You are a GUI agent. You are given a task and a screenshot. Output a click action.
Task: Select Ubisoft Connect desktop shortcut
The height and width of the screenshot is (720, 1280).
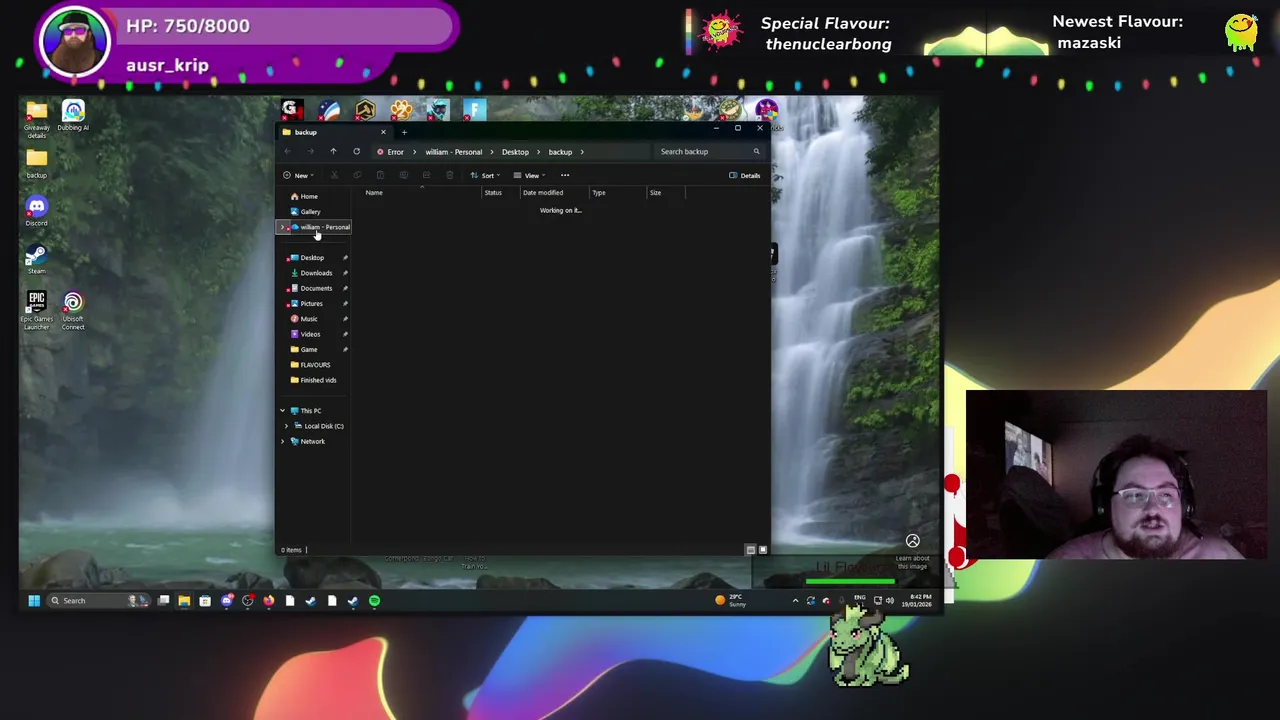73,311
